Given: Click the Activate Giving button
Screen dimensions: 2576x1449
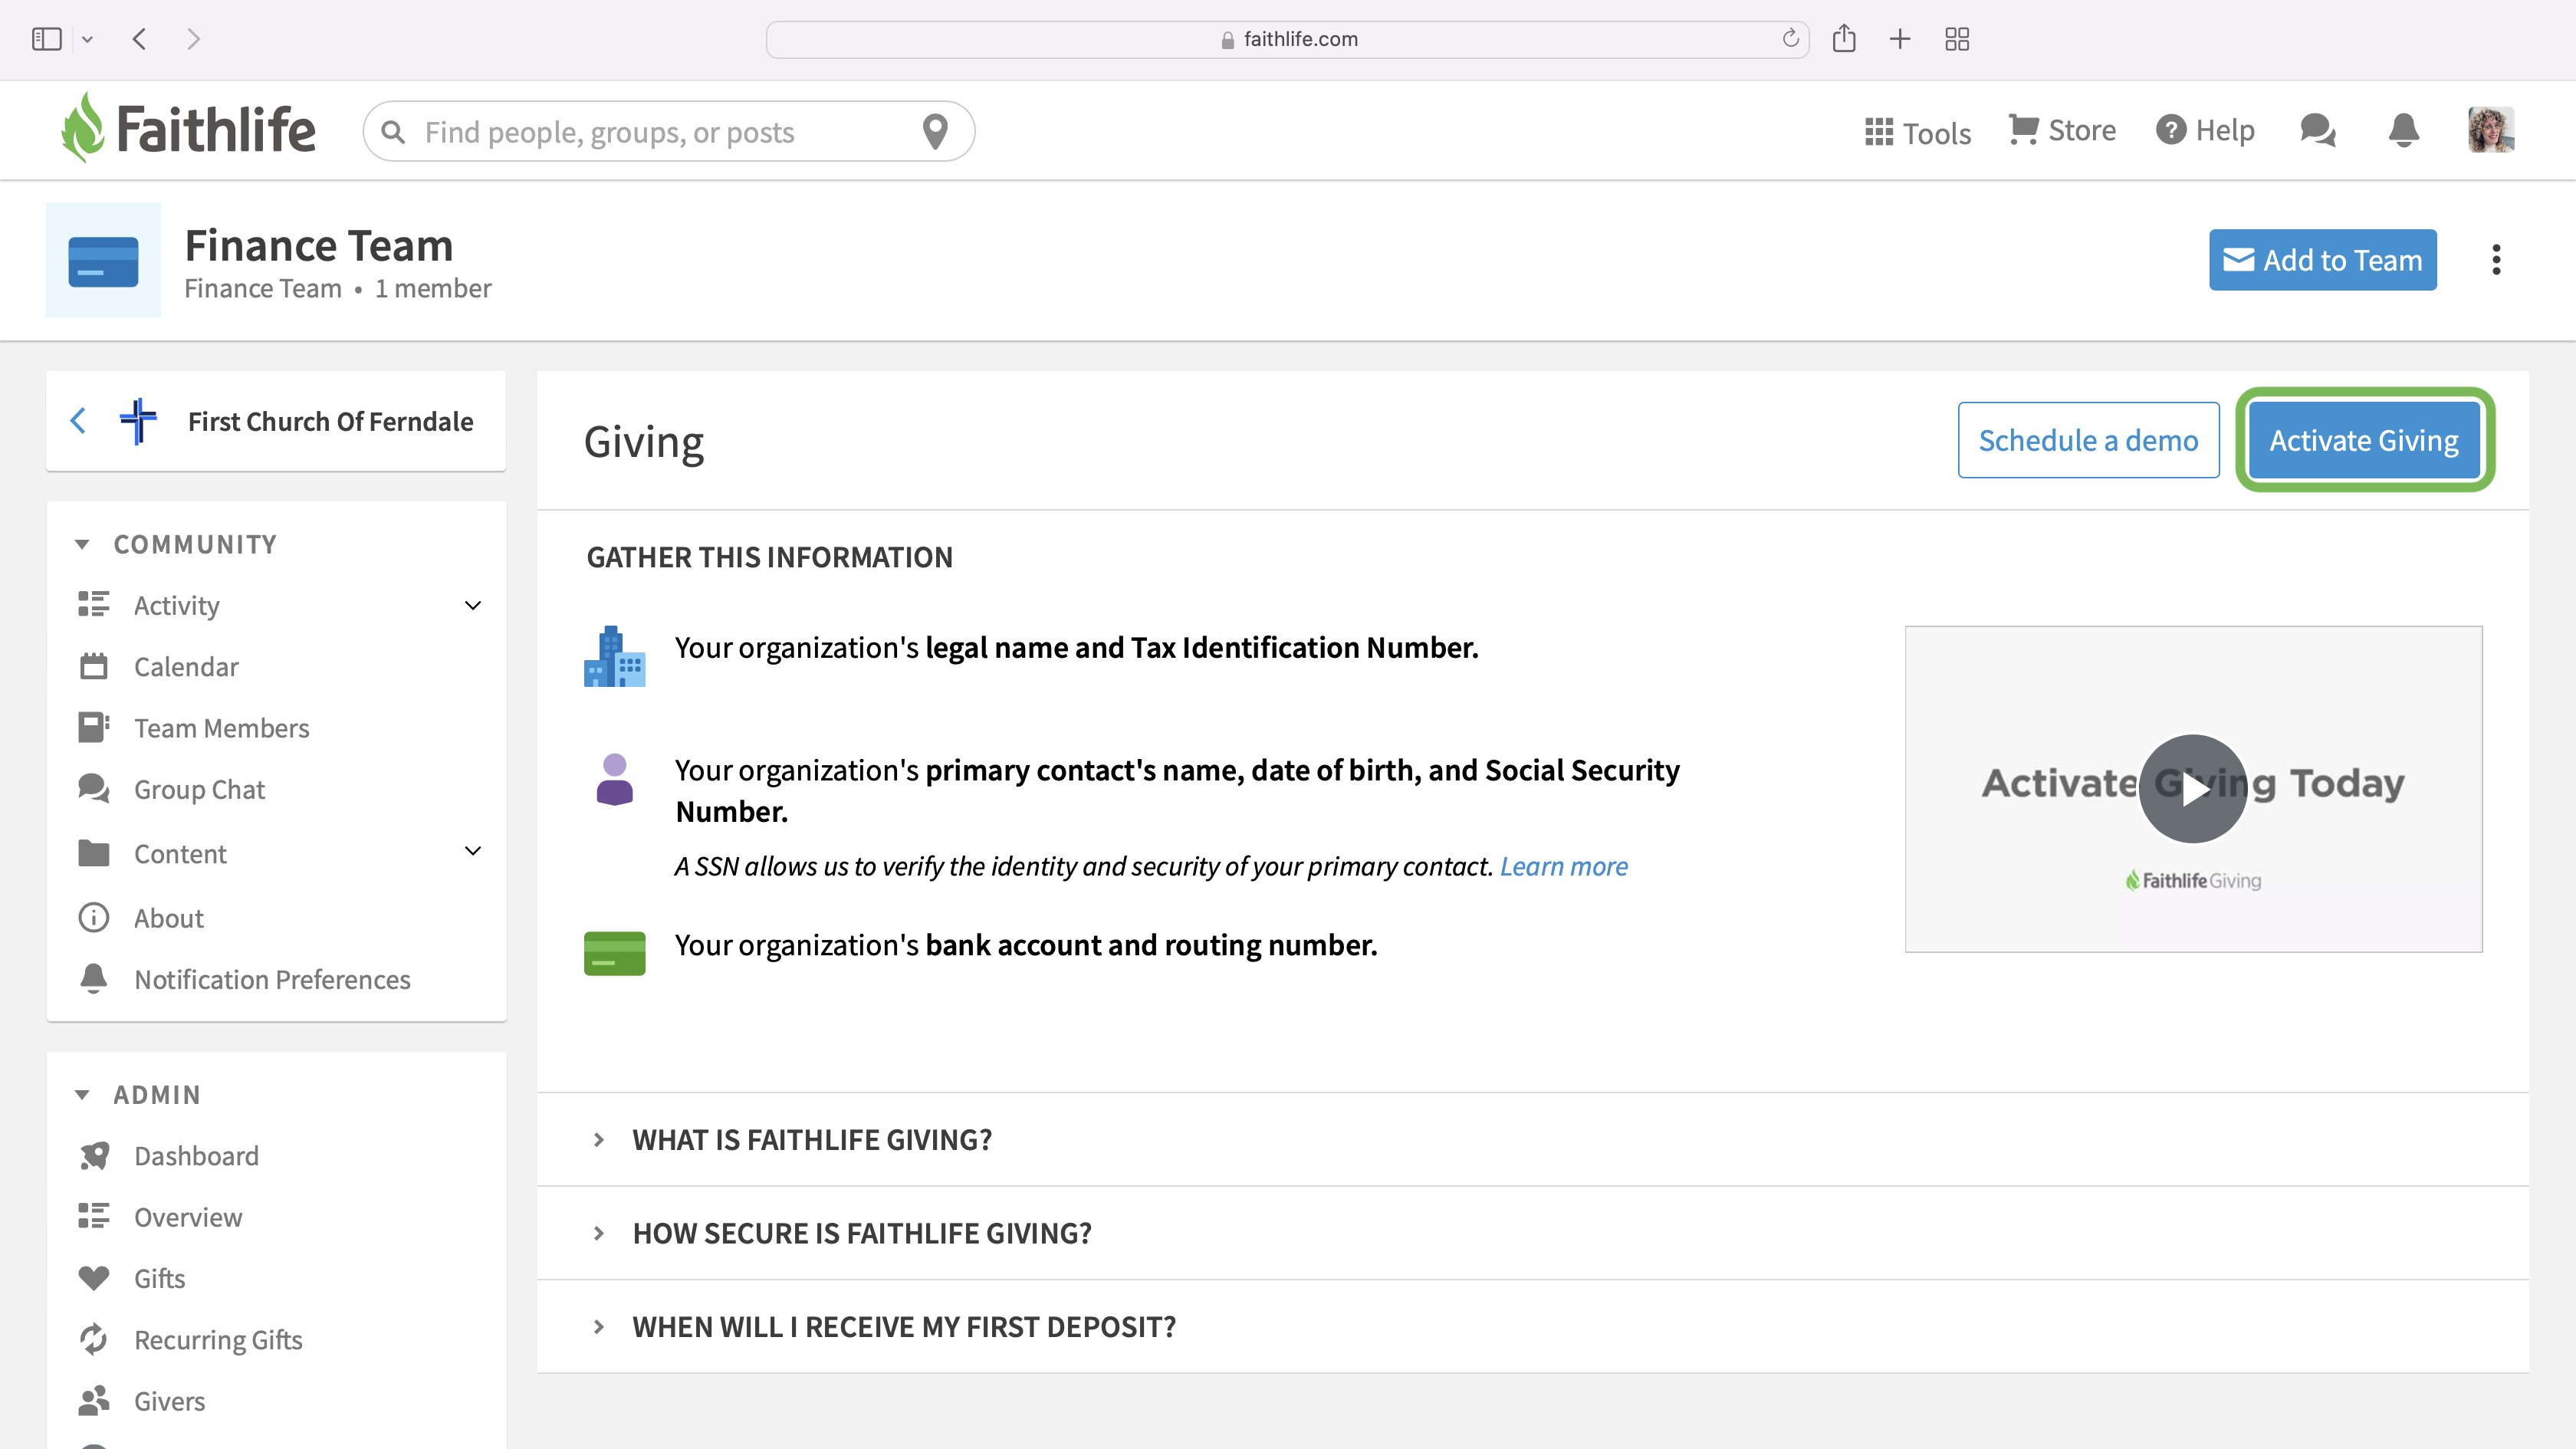Looking at the screenshot, I should 2364,440.
